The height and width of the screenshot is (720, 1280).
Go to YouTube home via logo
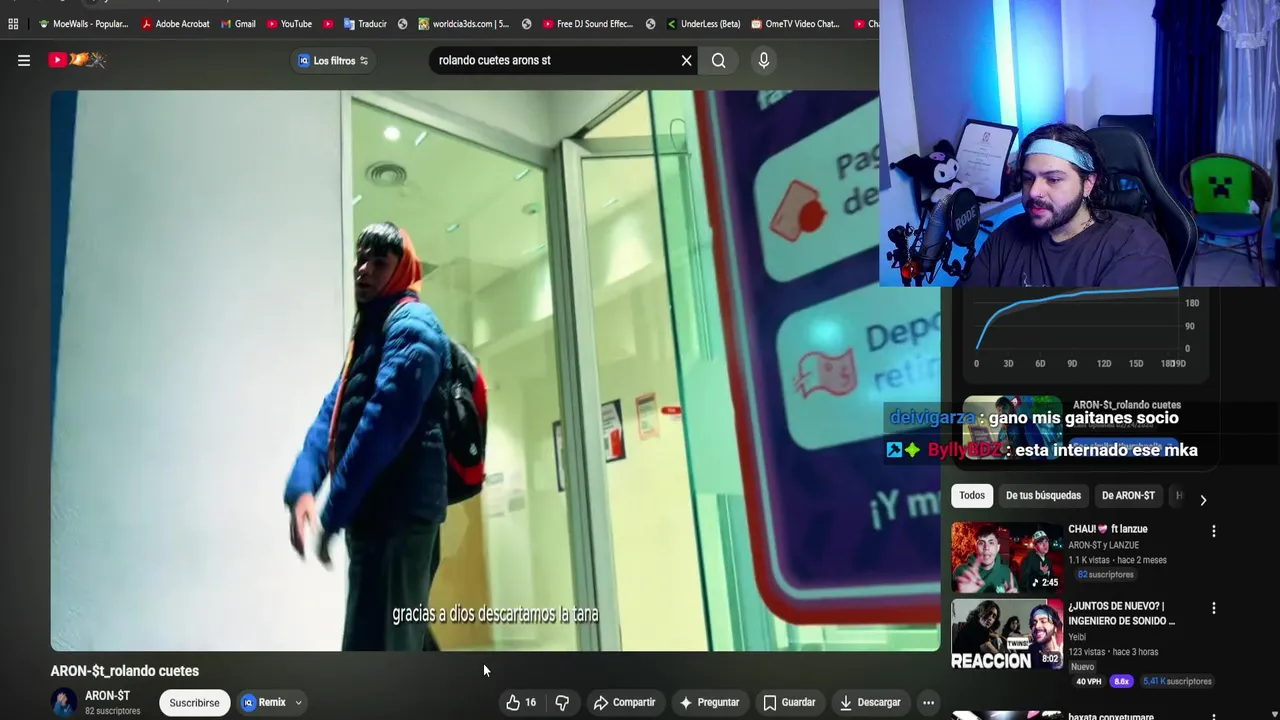(x=77, y=60)
